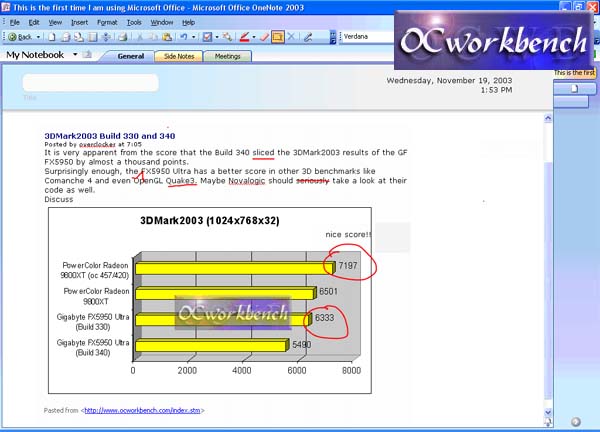Click the green Back navigation button
This screenshot has width=600, height=432.
click(20, 37)
